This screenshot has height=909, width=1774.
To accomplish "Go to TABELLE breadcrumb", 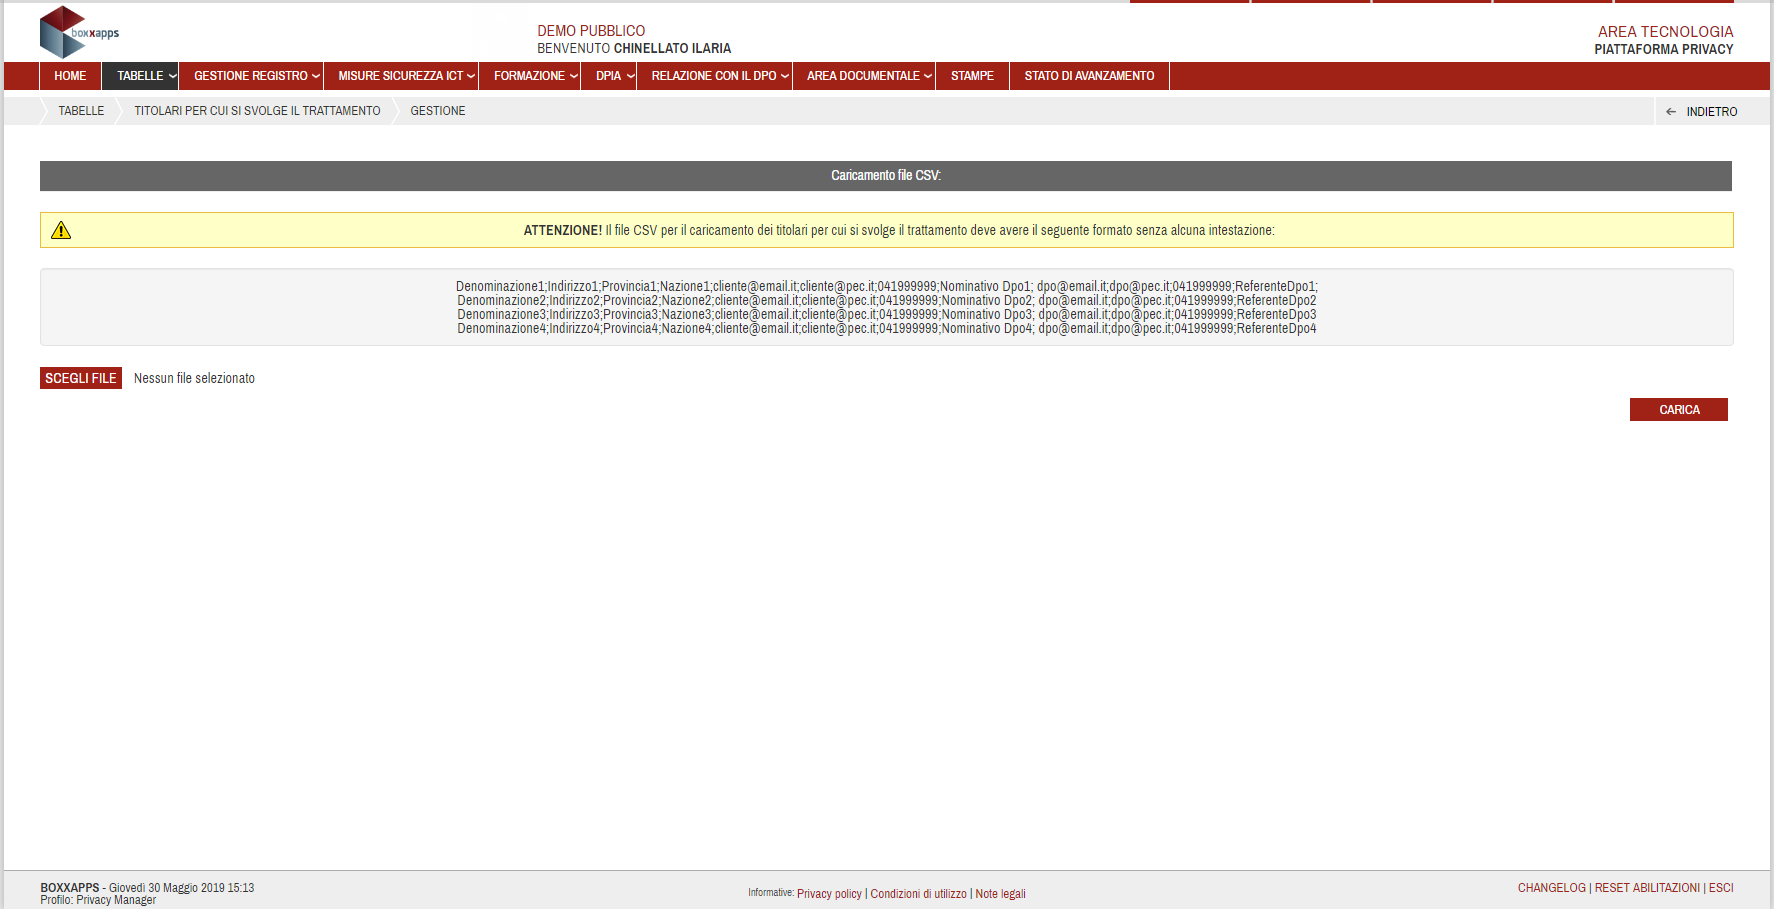I will tap(81, 111).
